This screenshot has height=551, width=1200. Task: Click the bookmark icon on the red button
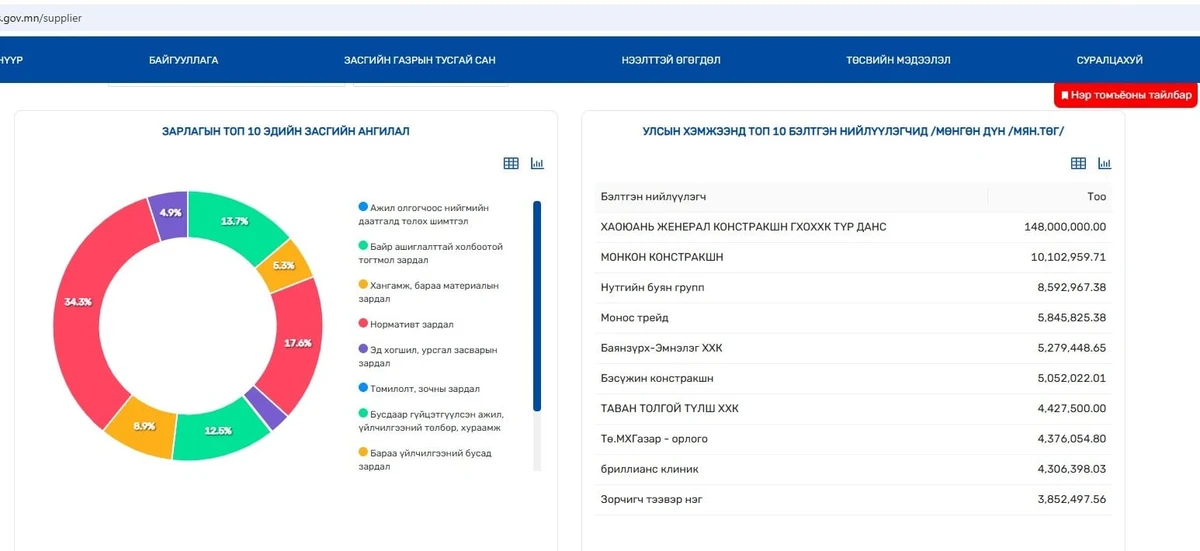[1064, 96]
